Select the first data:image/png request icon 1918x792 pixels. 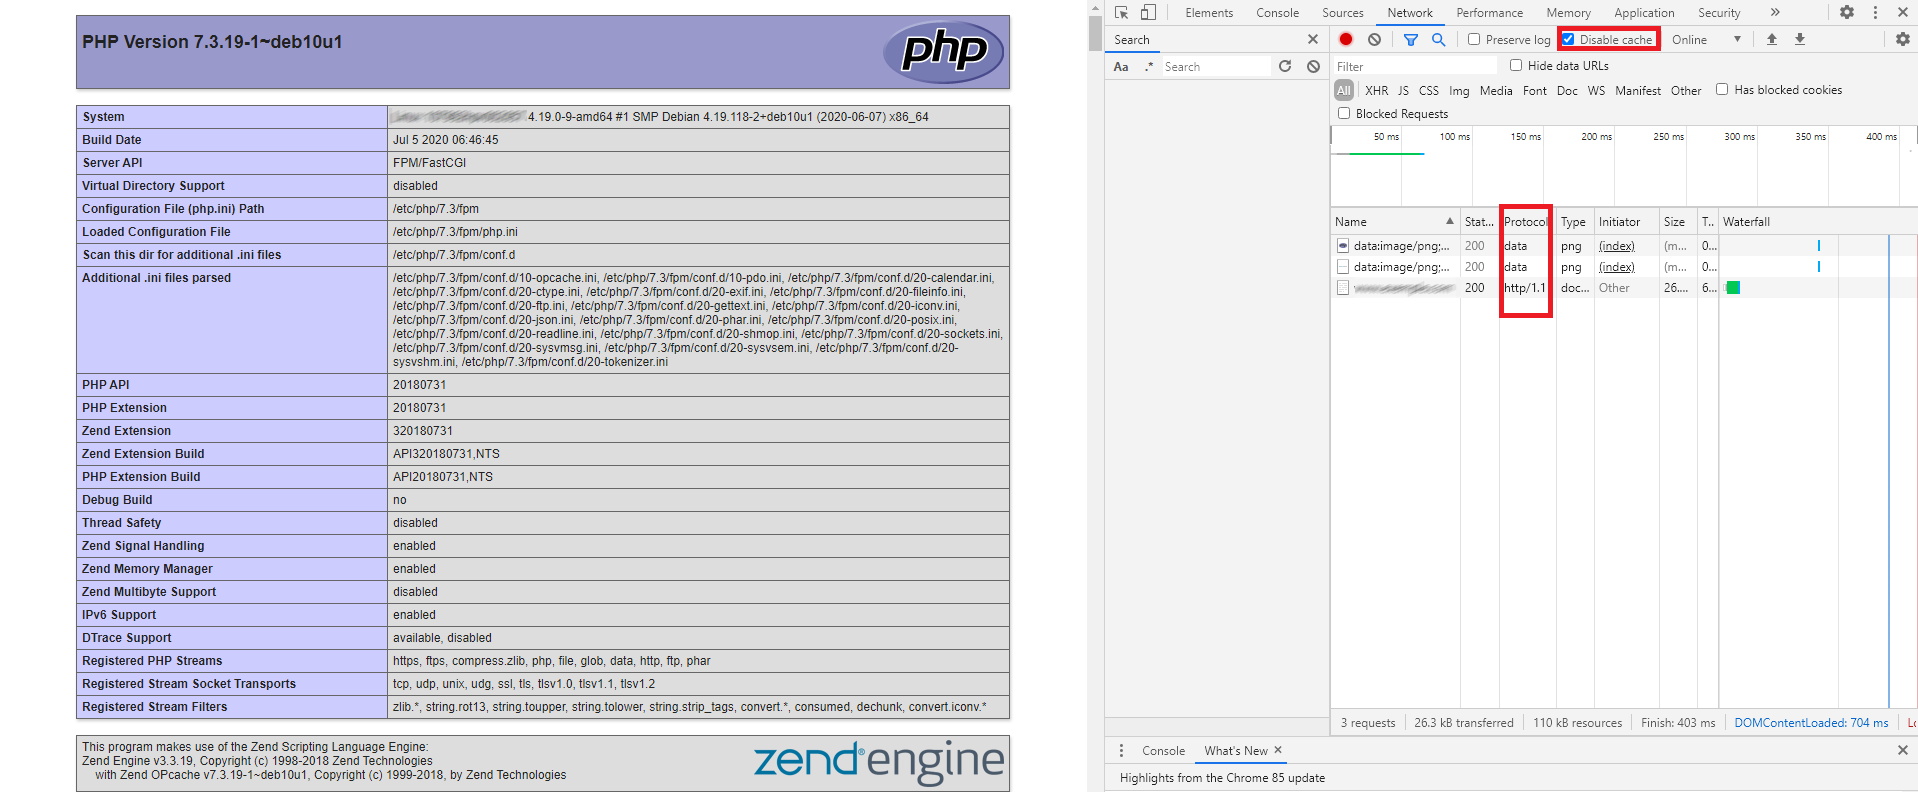1343,246
